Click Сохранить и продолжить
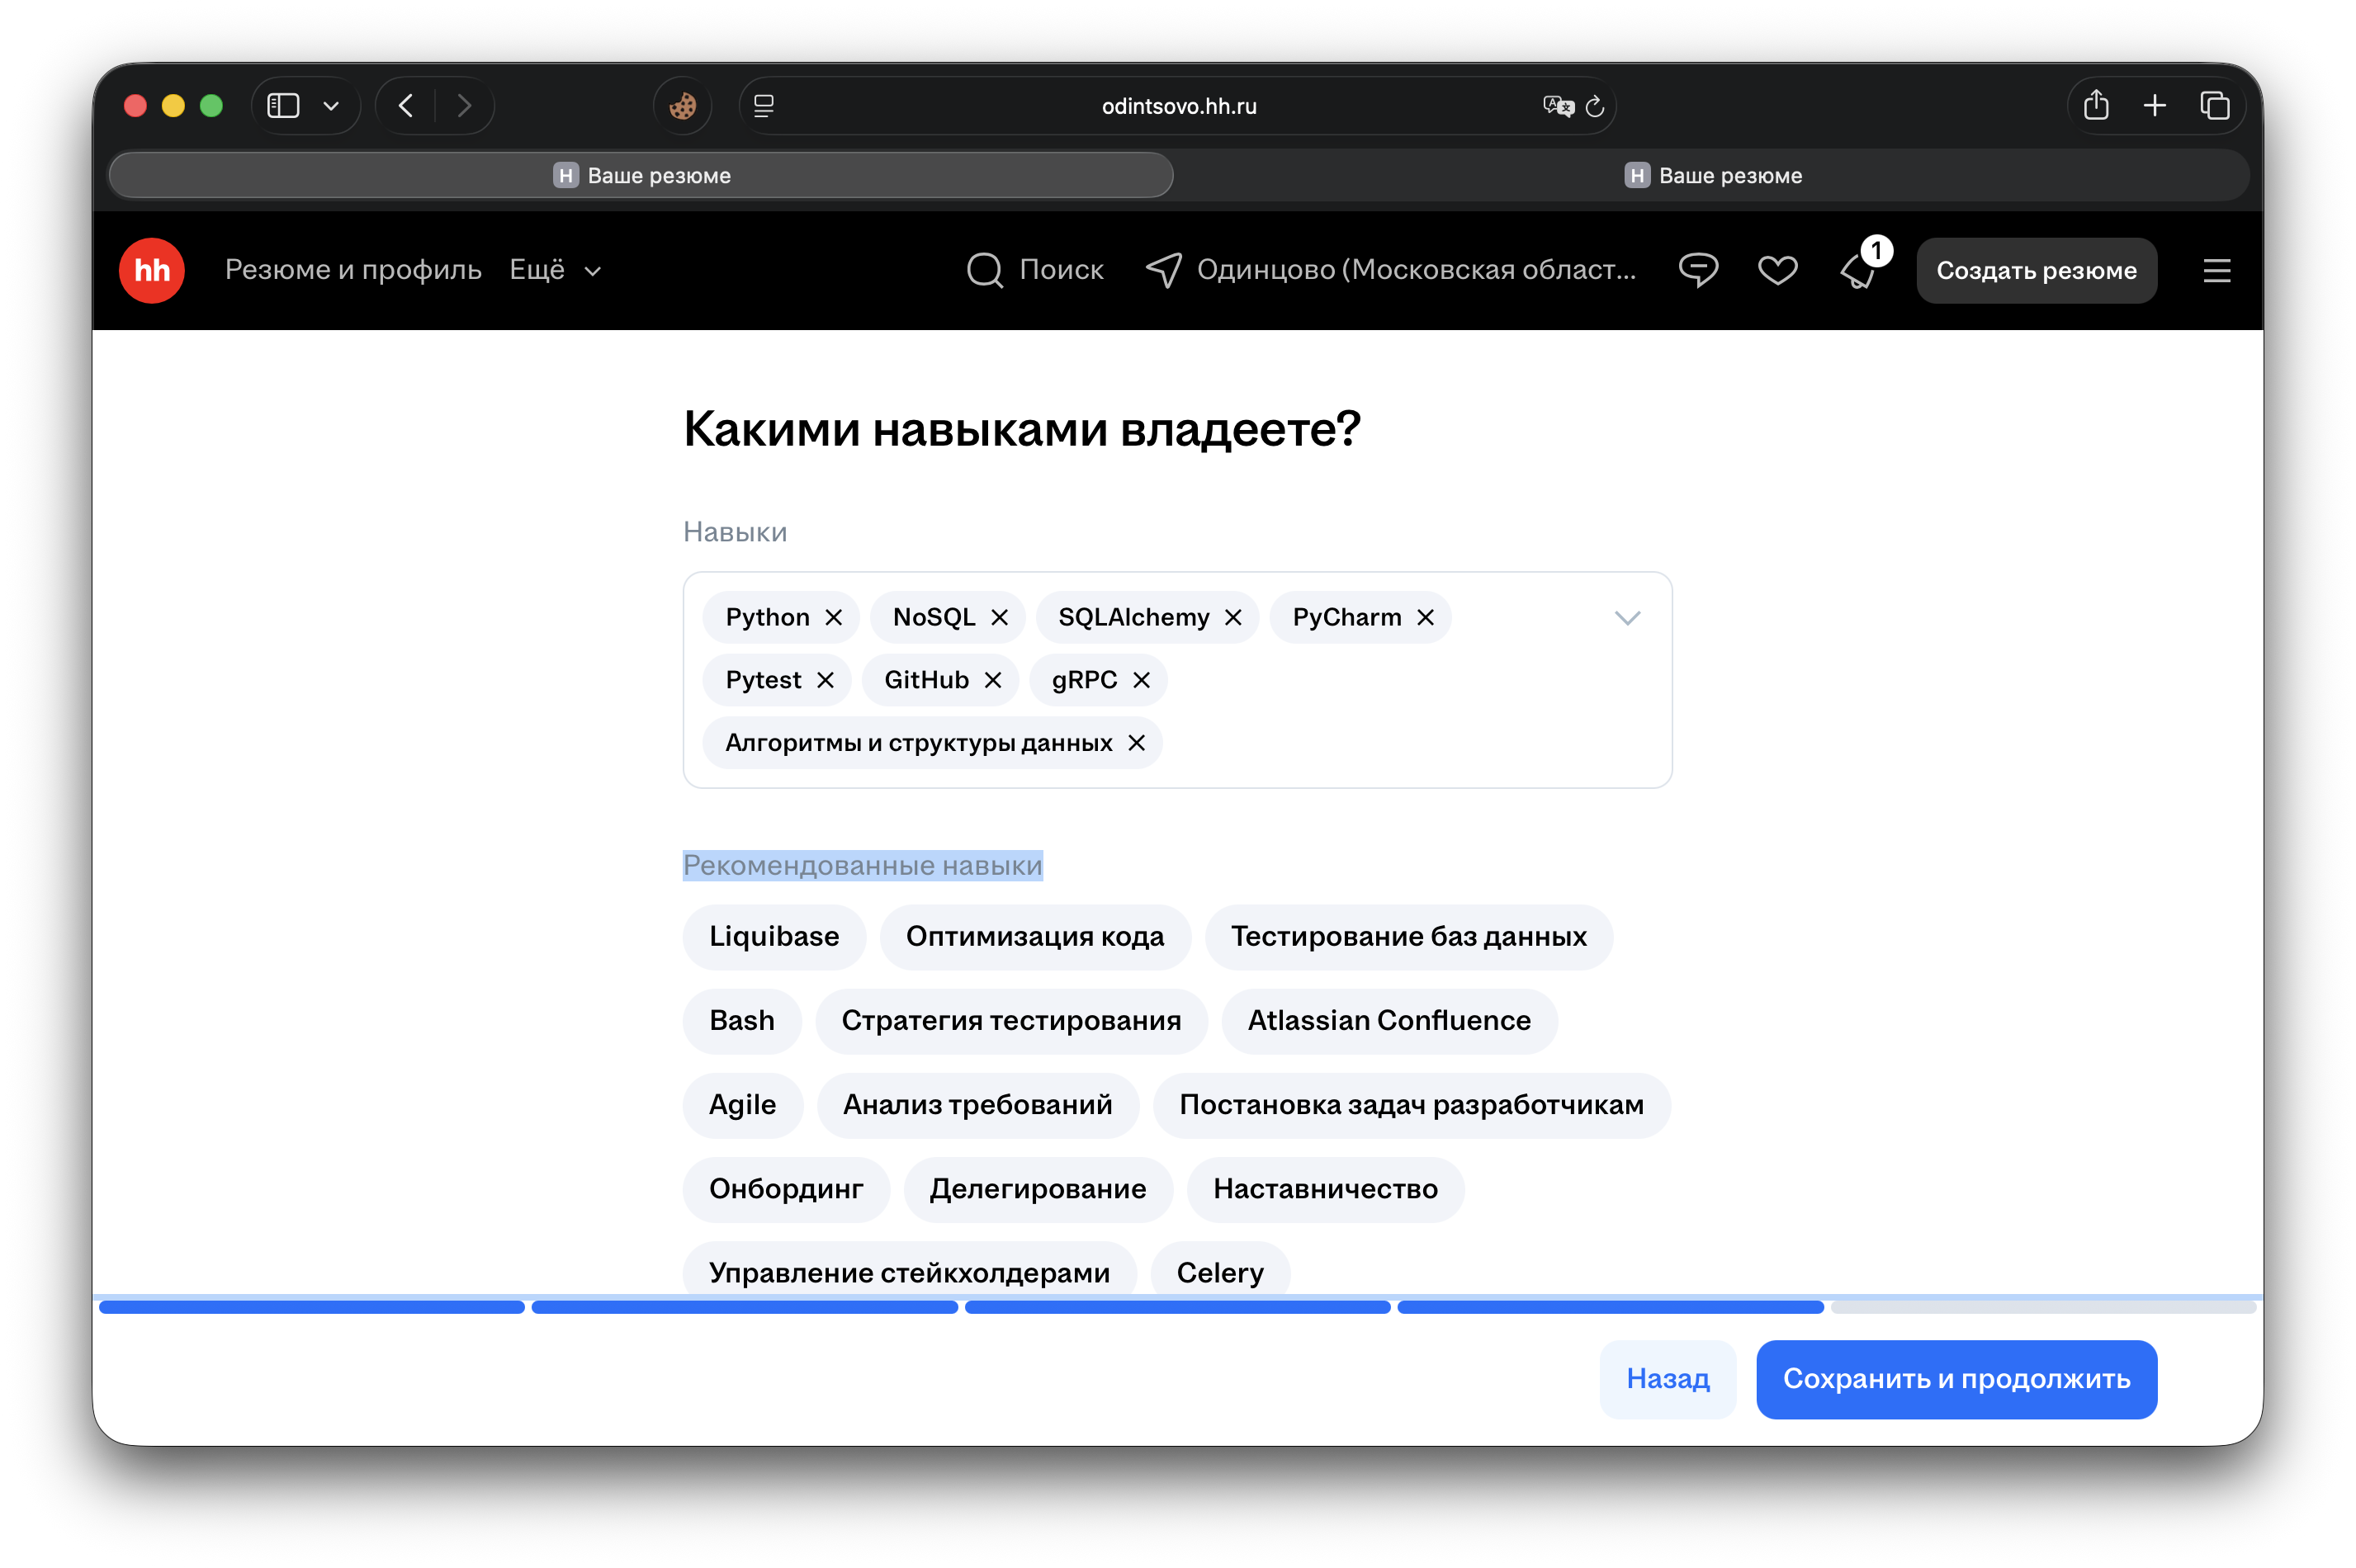 (x=1956, y=1379)
